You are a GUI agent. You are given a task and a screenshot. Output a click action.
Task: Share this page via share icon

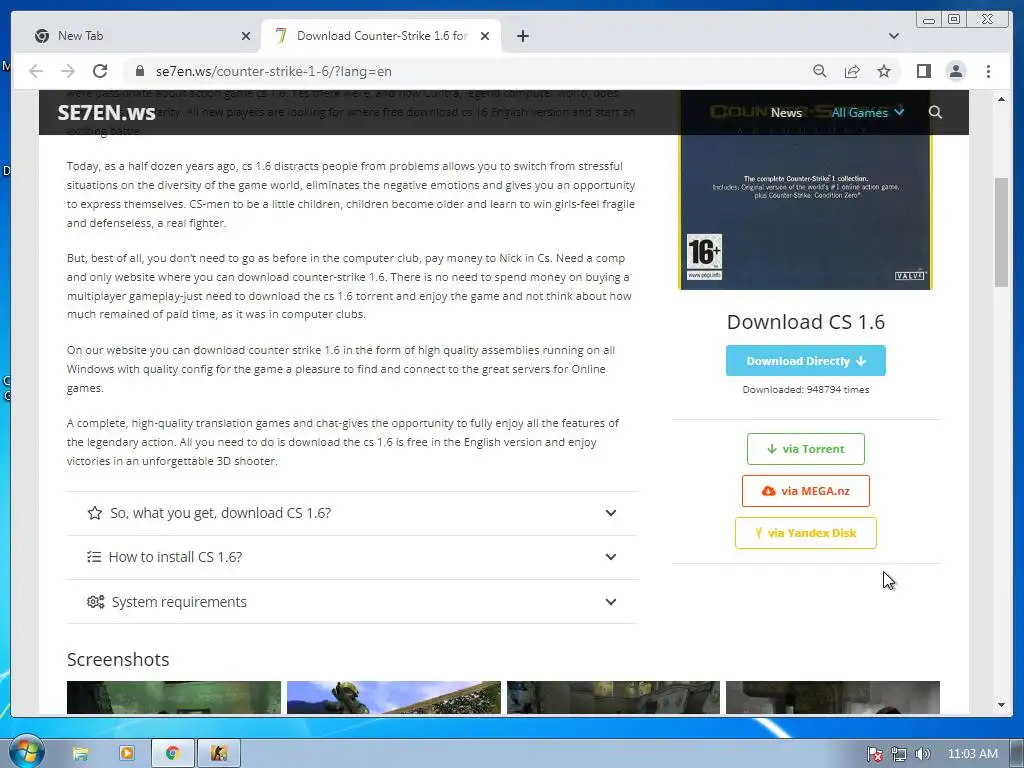pos(852,71)
